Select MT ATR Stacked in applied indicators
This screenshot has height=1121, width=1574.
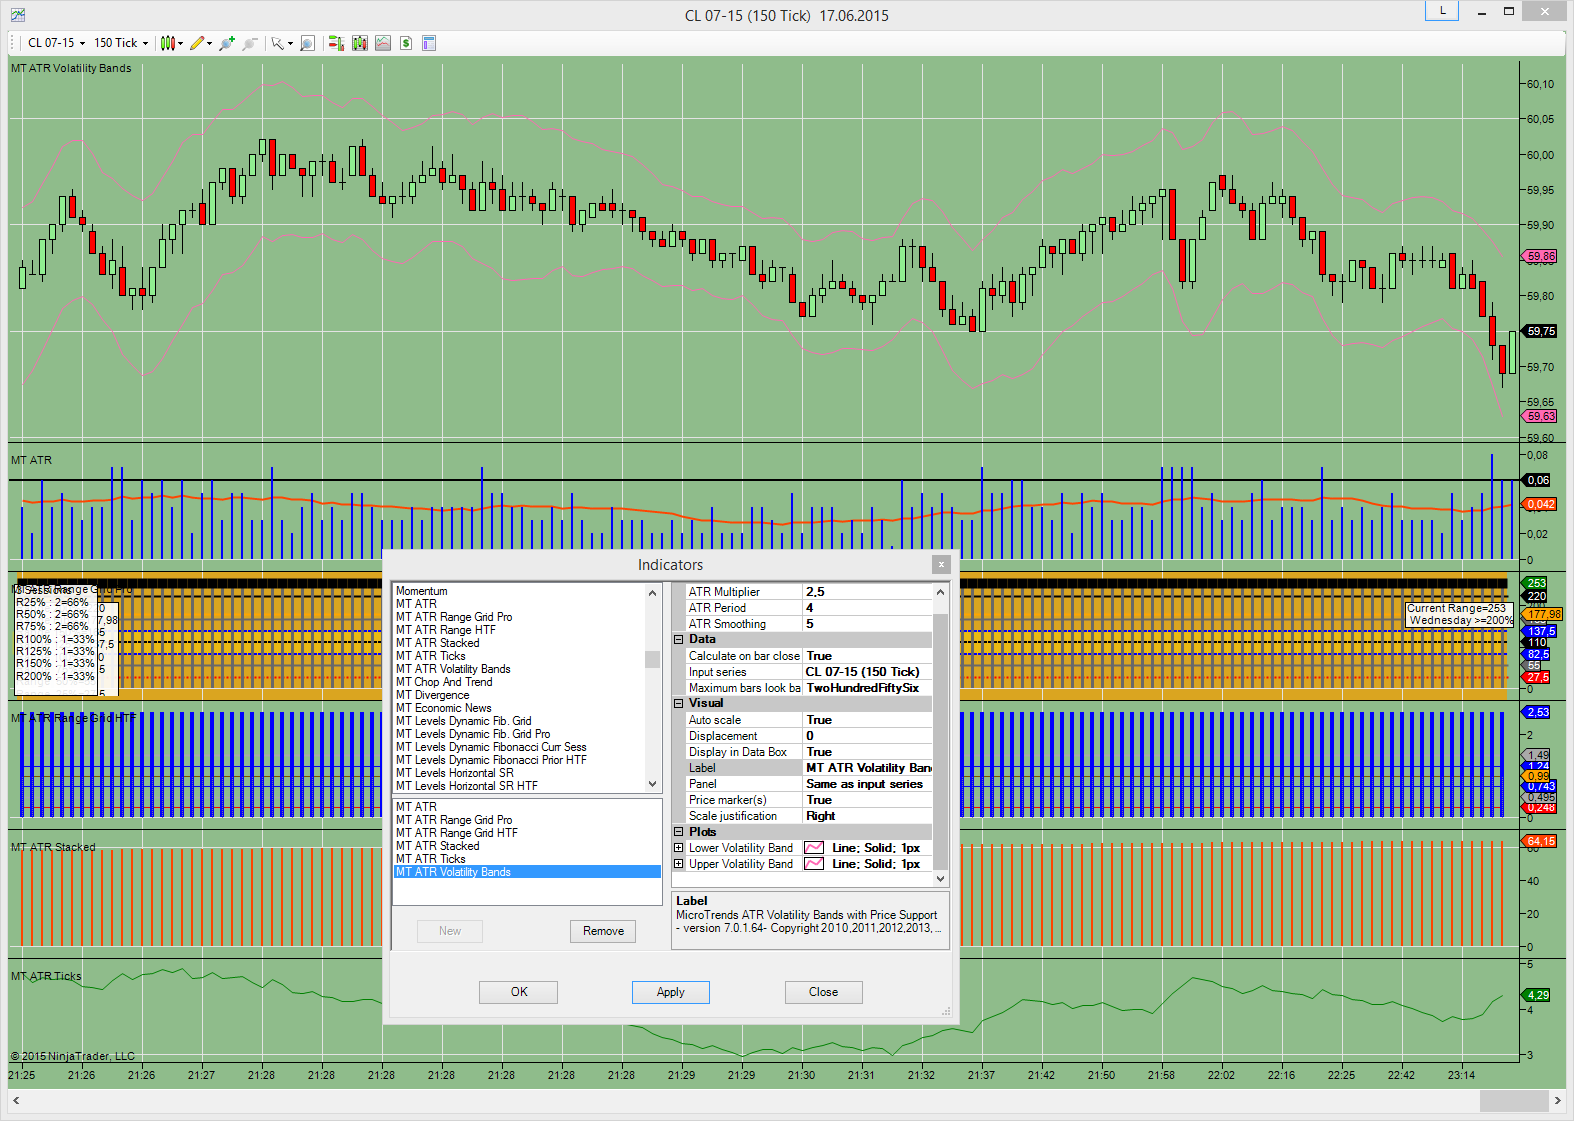pyautogui.click(x=437, y=846)
